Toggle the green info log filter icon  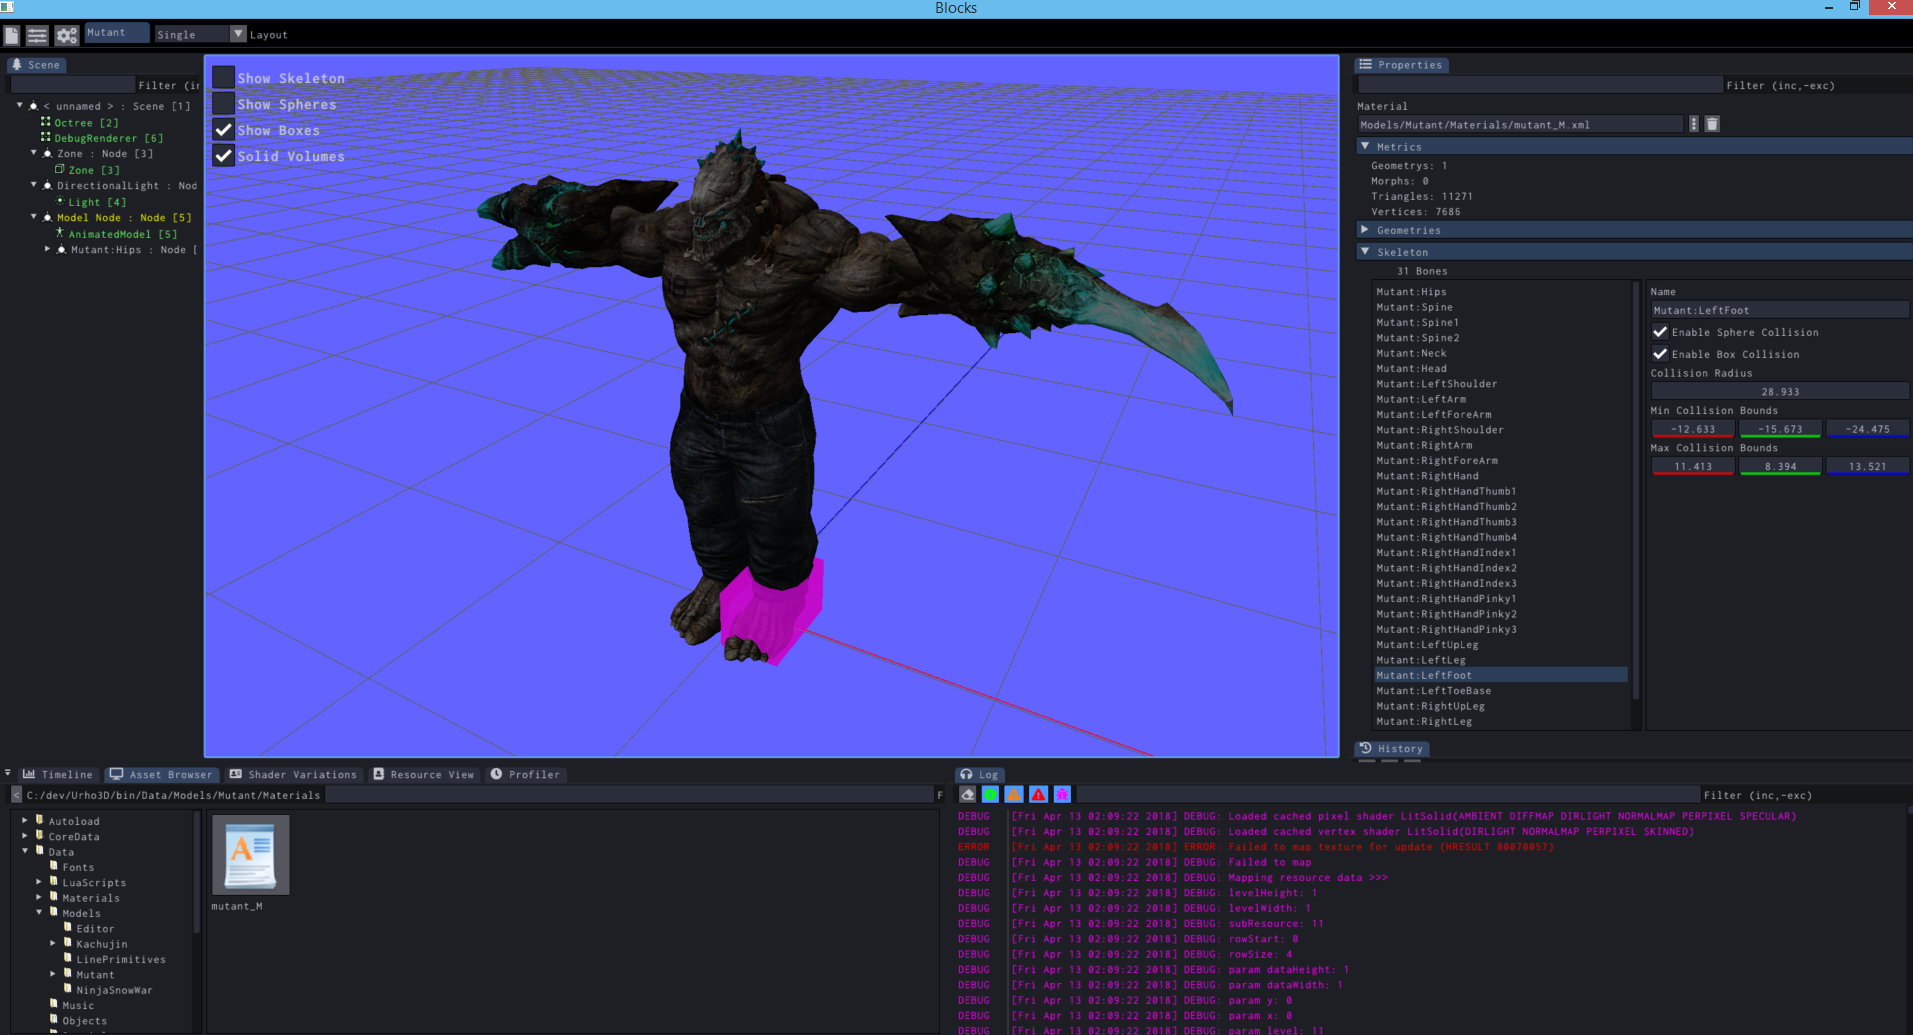(x=990, y=795)
